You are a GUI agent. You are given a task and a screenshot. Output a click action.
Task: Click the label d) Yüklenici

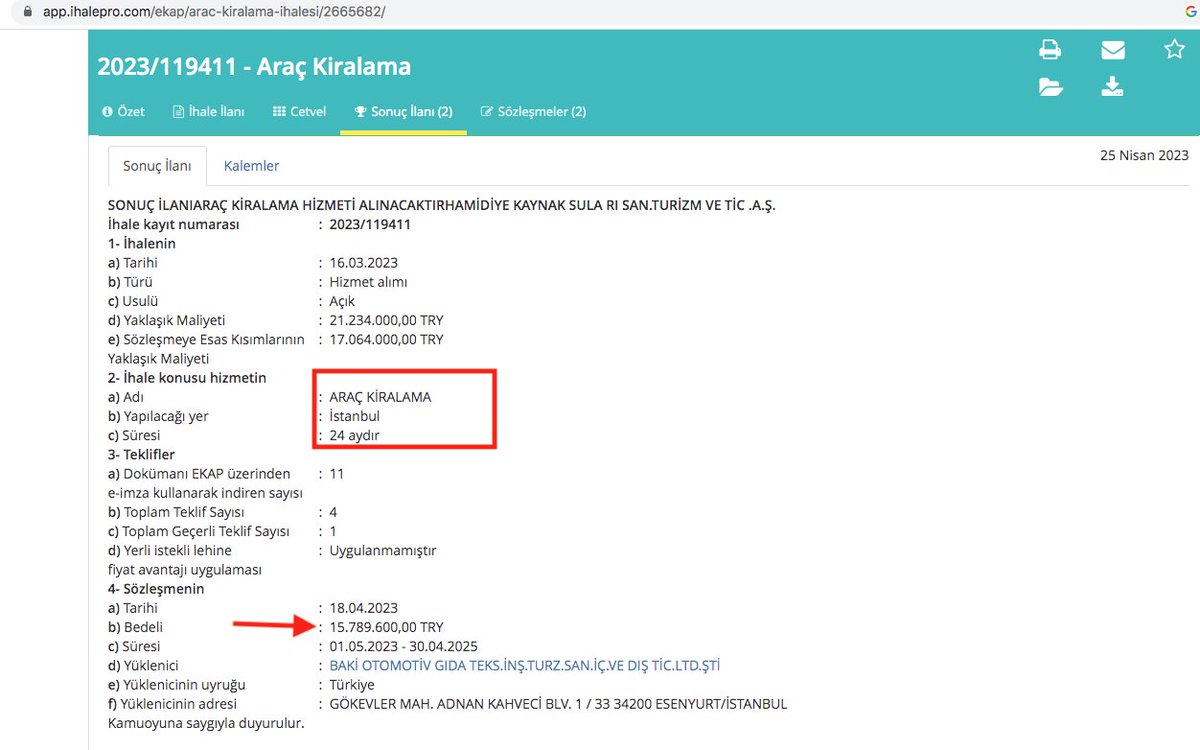point(143,665)
